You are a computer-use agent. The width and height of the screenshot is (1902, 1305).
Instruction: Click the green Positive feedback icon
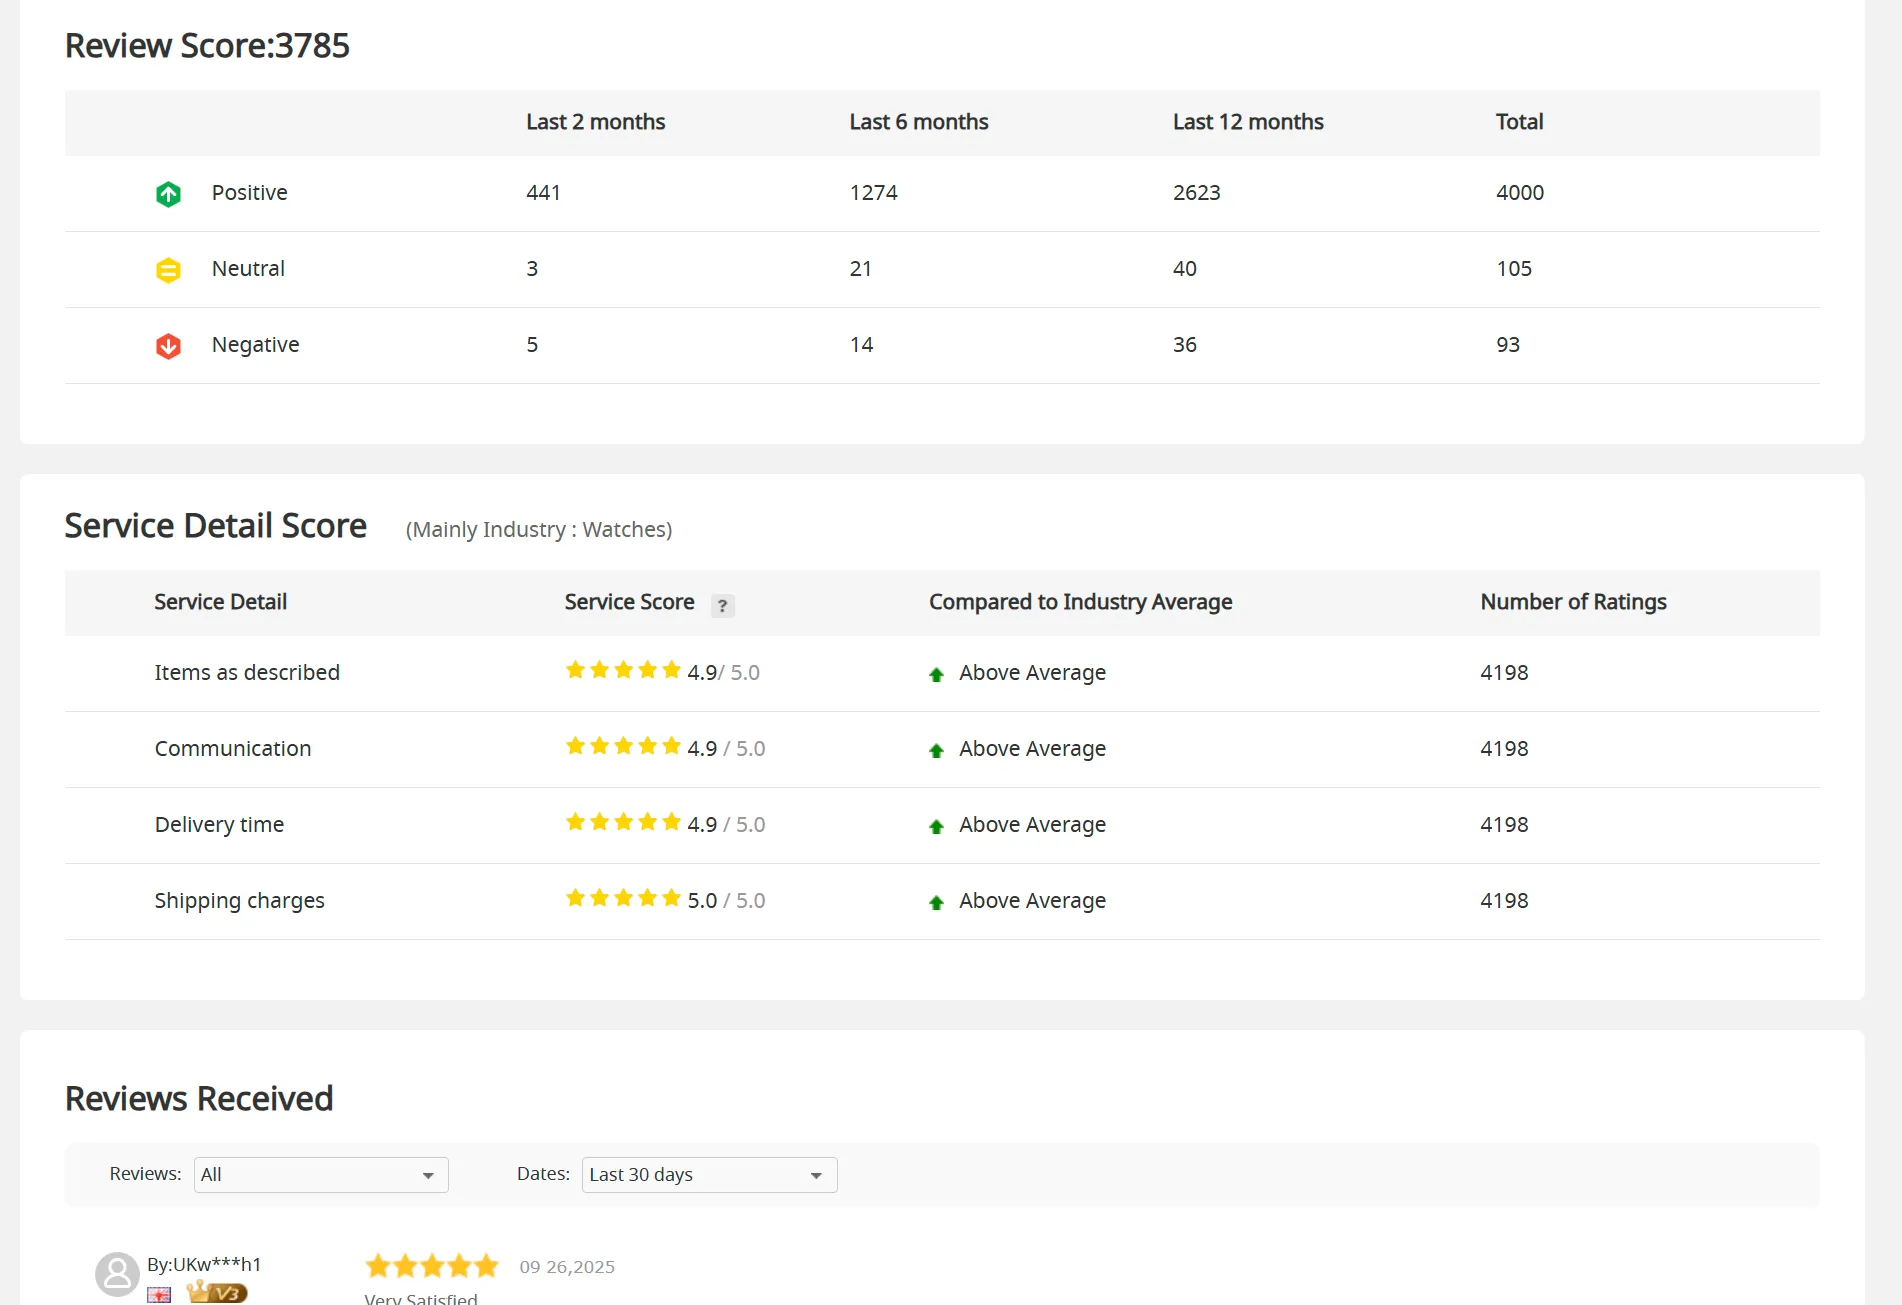168,194
